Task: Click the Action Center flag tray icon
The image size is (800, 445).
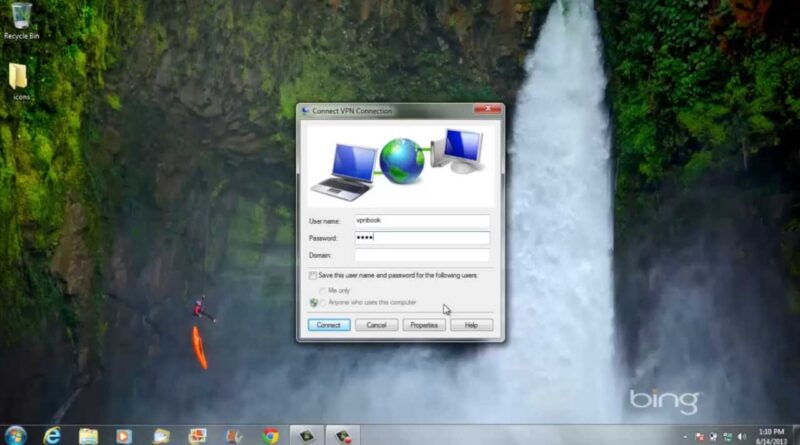Action: (x=700, y=437)
